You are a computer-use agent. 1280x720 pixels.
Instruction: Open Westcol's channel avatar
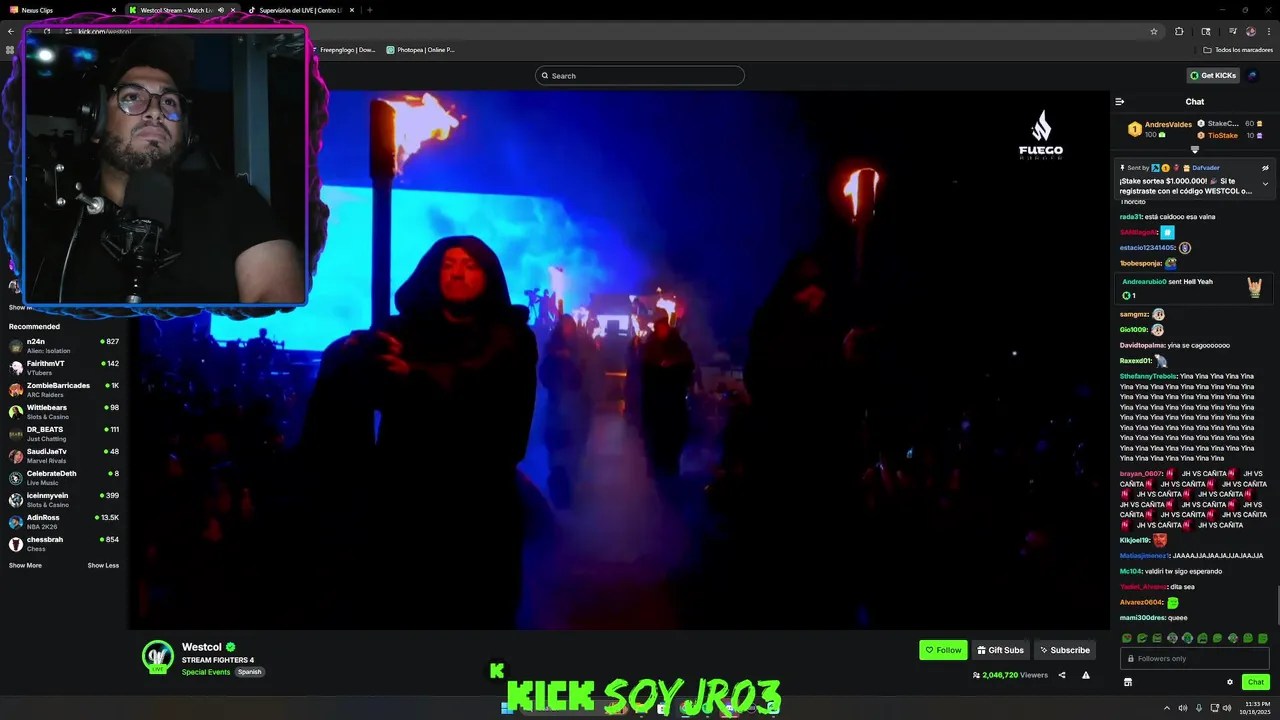(x=158, y=657)
